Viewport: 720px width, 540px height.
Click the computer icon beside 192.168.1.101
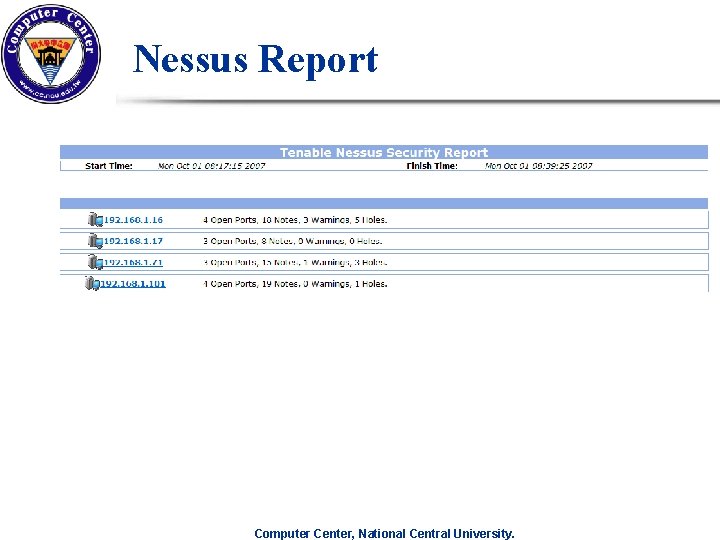click(92, 283)
